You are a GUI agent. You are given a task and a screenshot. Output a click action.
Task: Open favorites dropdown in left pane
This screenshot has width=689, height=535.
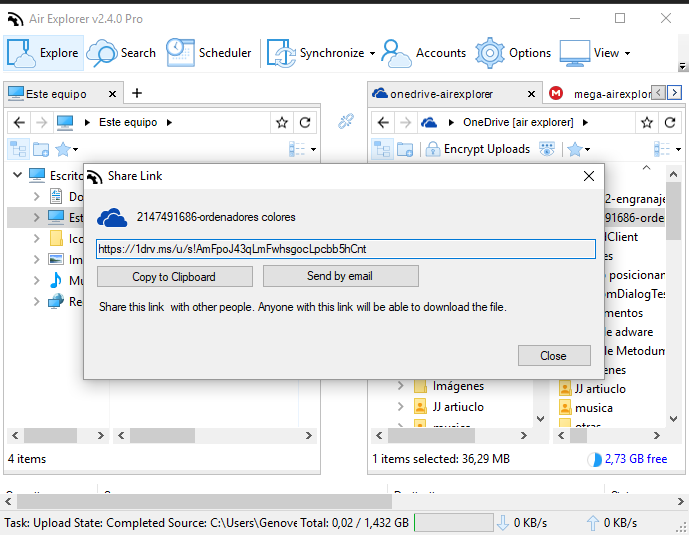pyautogui.click(x=67, y=149)
